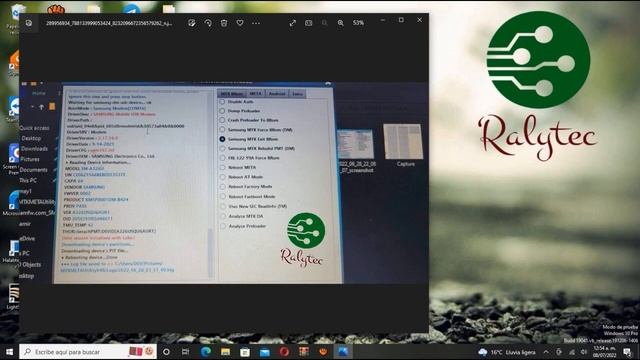Click the displayed photo in the Photos viewer
The height and width of the screenshot is (360, 640).
tap(224, 182)
